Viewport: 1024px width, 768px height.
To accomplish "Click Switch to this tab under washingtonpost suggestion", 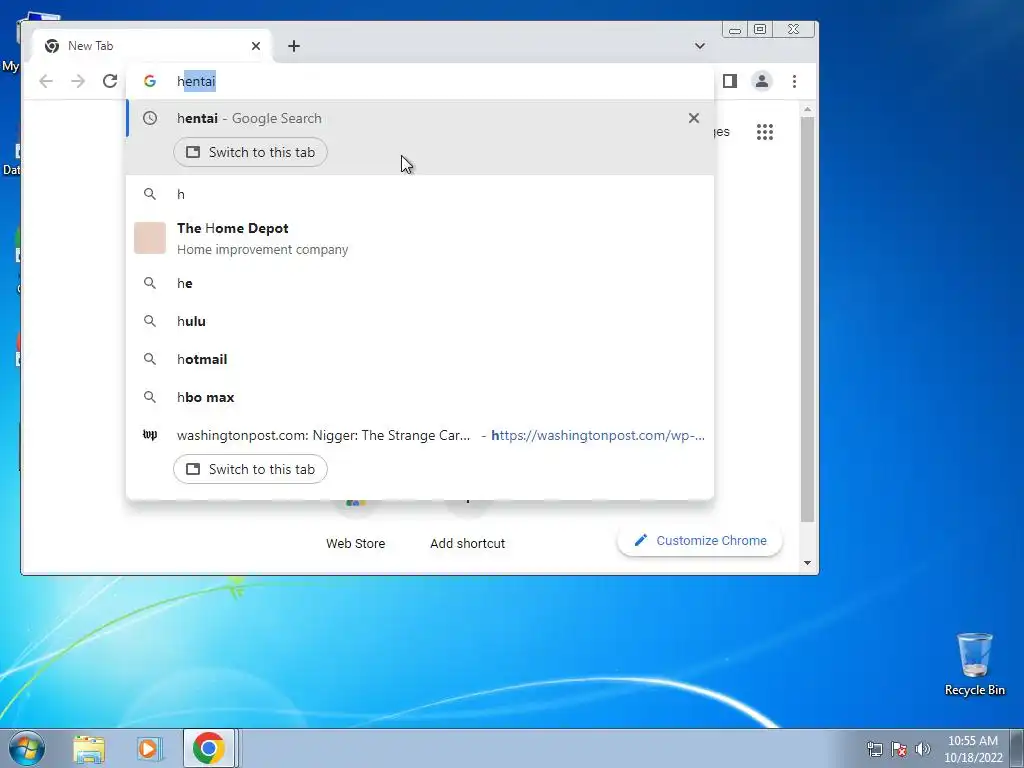I will coord(250,469).
